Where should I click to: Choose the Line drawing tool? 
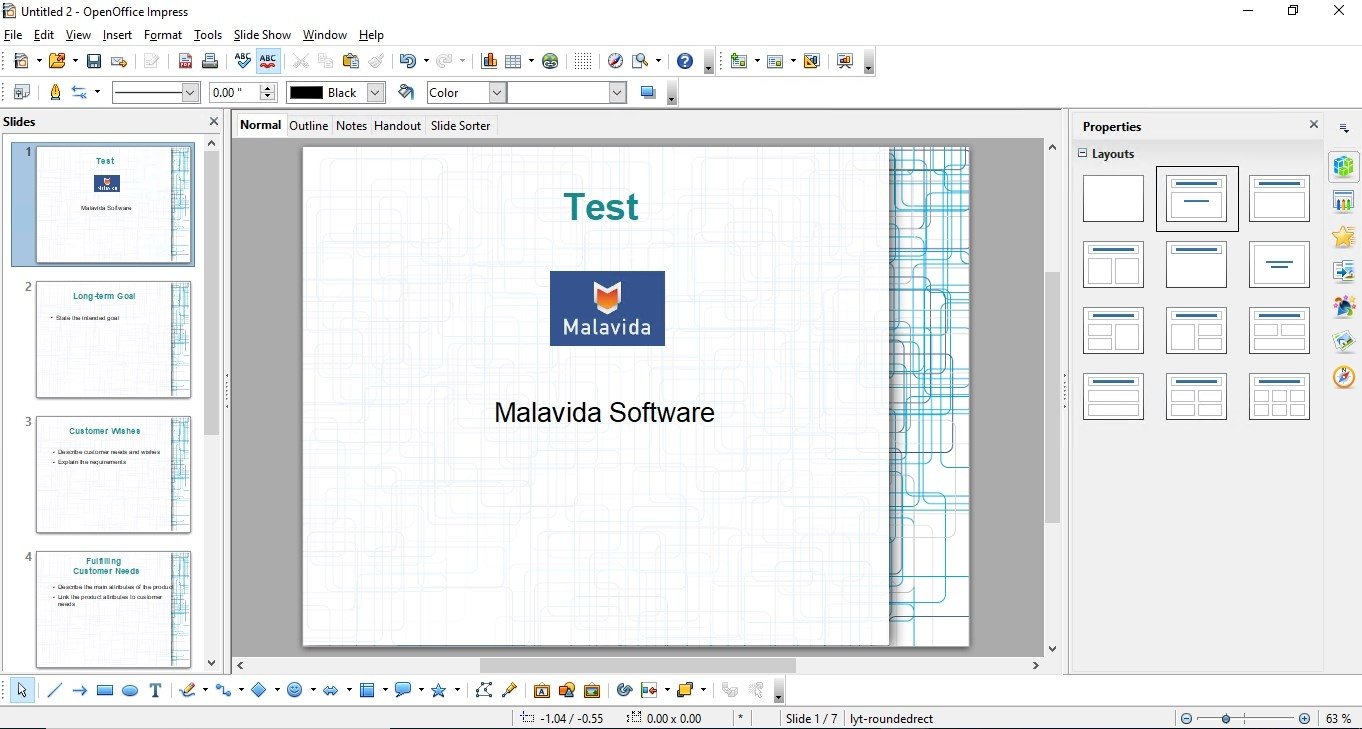pyautogui.click(x=55, y=690)
